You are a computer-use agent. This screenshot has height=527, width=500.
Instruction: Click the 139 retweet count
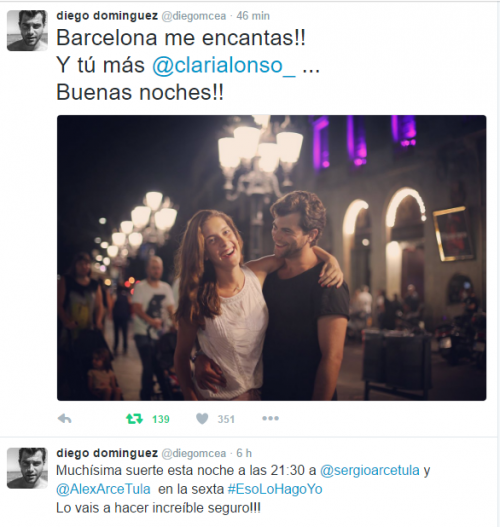click(161, 419)
